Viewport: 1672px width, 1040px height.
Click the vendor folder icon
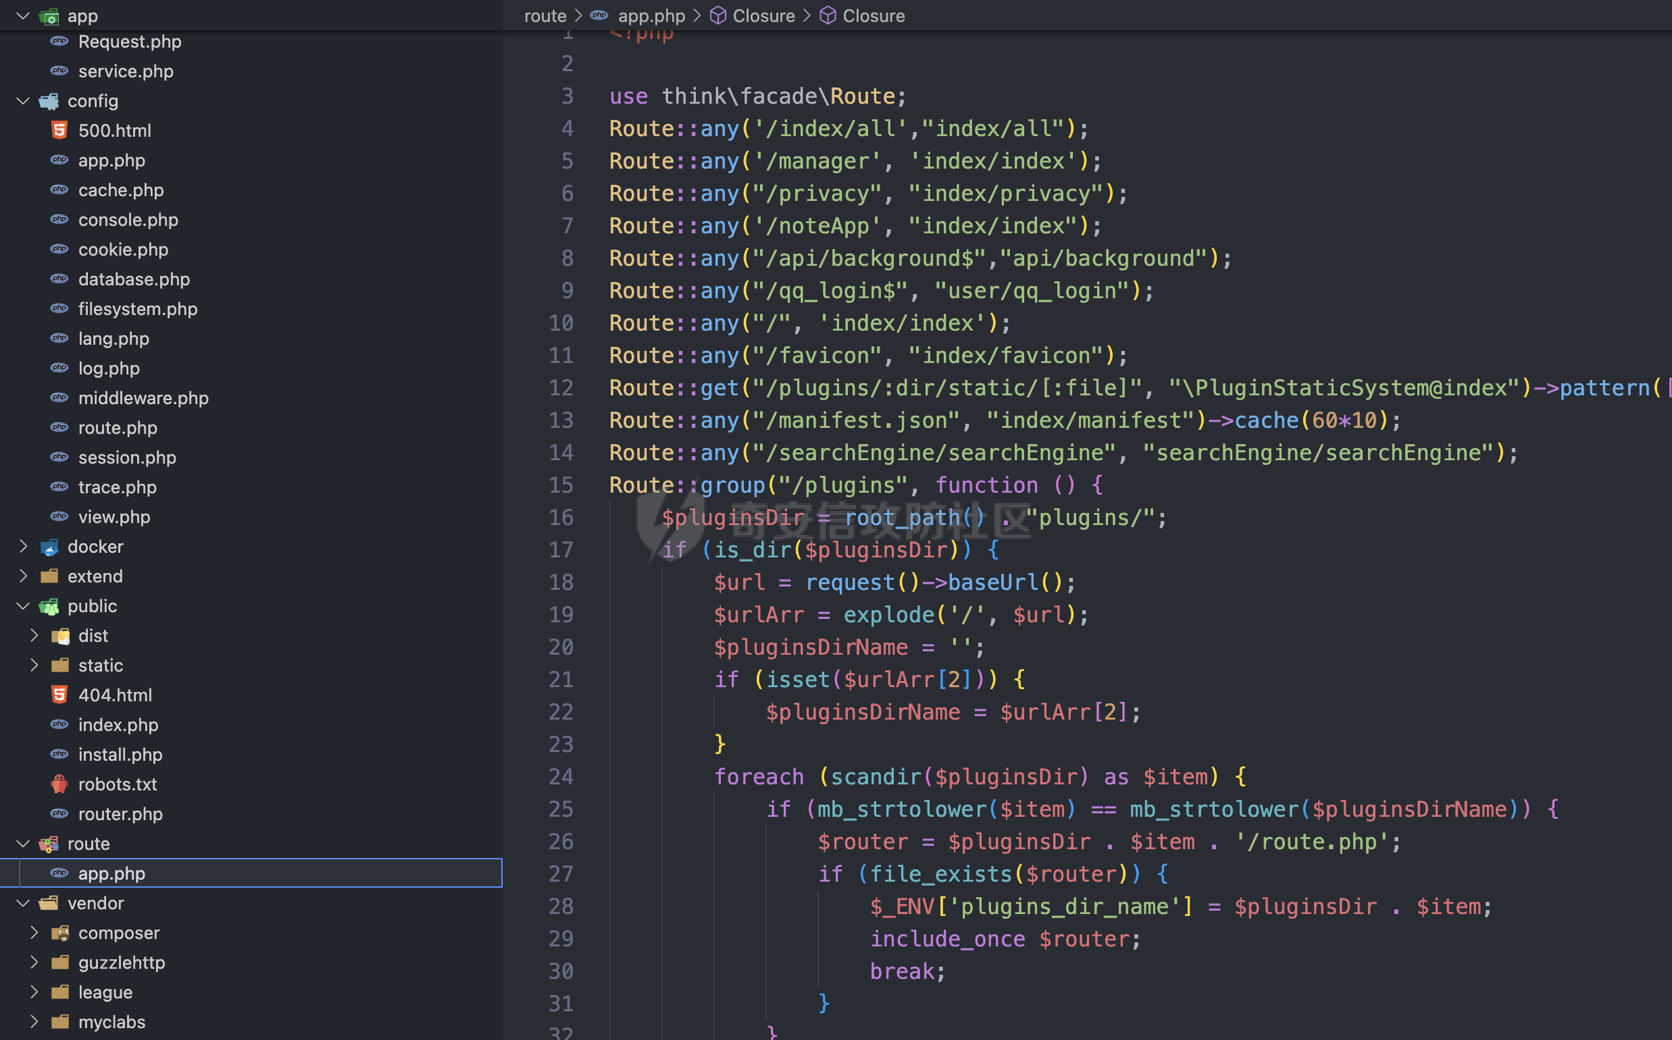[x=49, y=903]
